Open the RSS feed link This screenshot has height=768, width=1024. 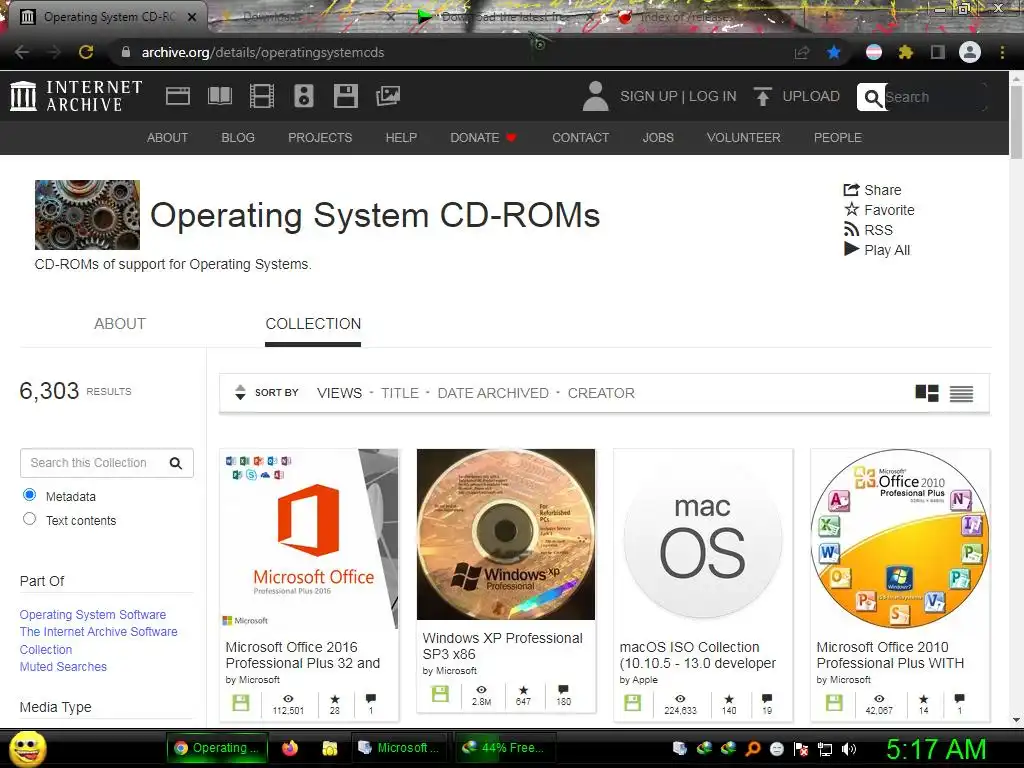[x=868, y=230]
